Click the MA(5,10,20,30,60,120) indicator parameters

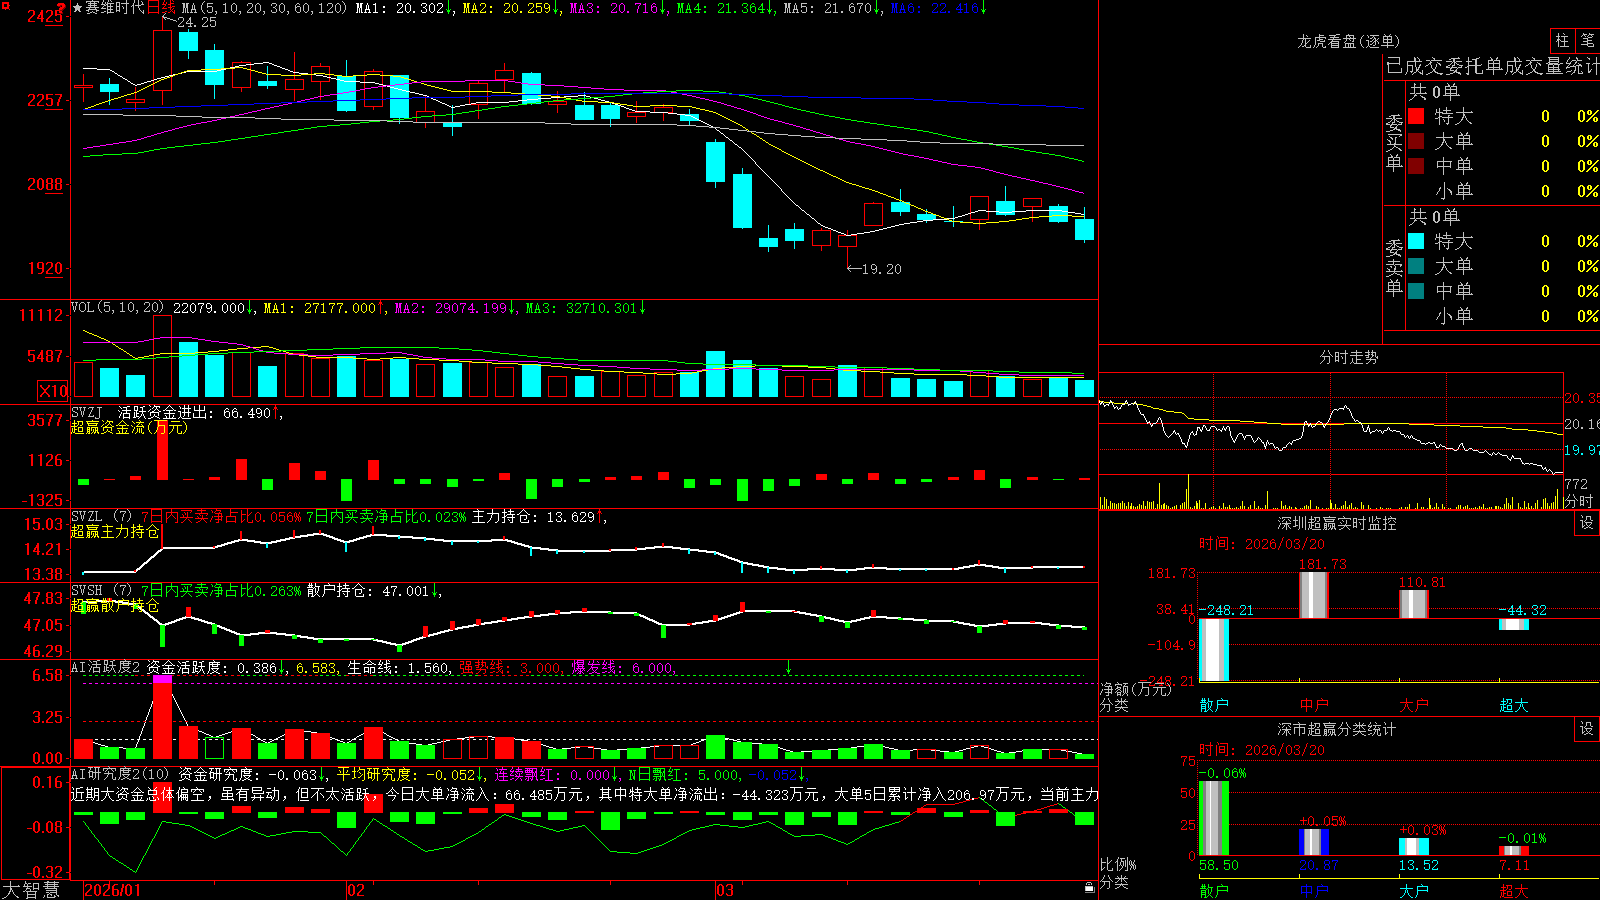264,8
